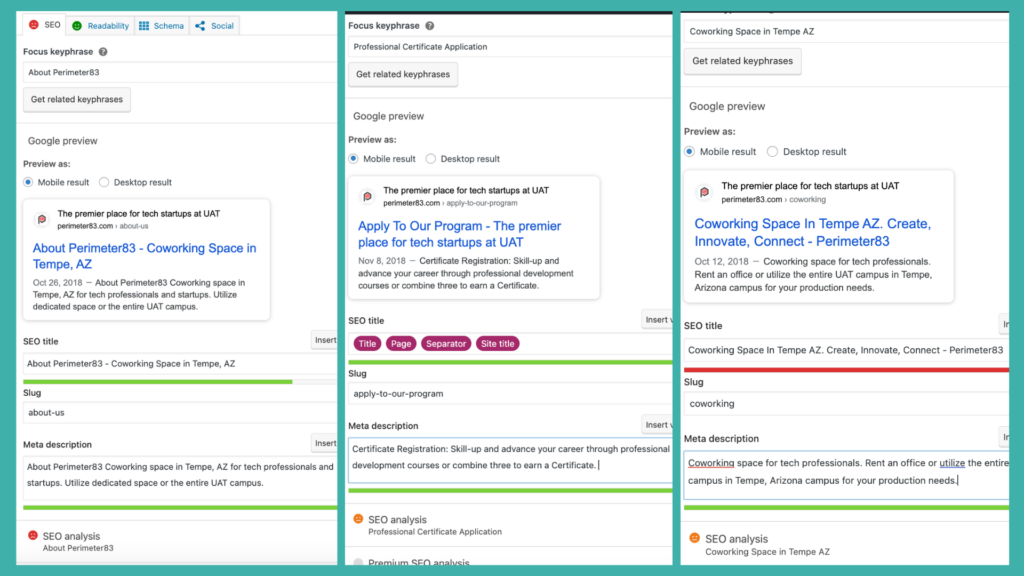Click the About Perimeter83 focus keyphrase field
Viewport: 1024px width, 576px height.
[180, 72]
